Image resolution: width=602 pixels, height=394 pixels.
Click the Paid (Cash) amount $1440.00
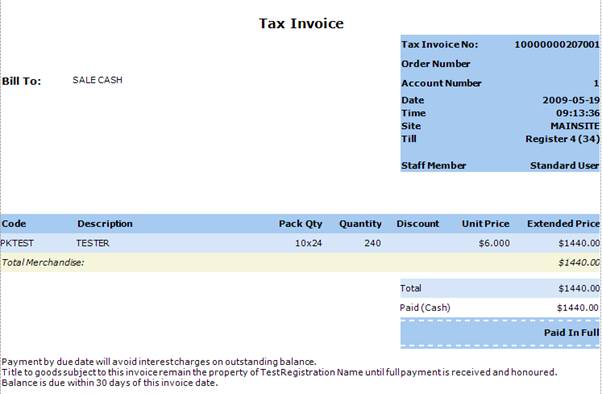[x=578, y=308]
